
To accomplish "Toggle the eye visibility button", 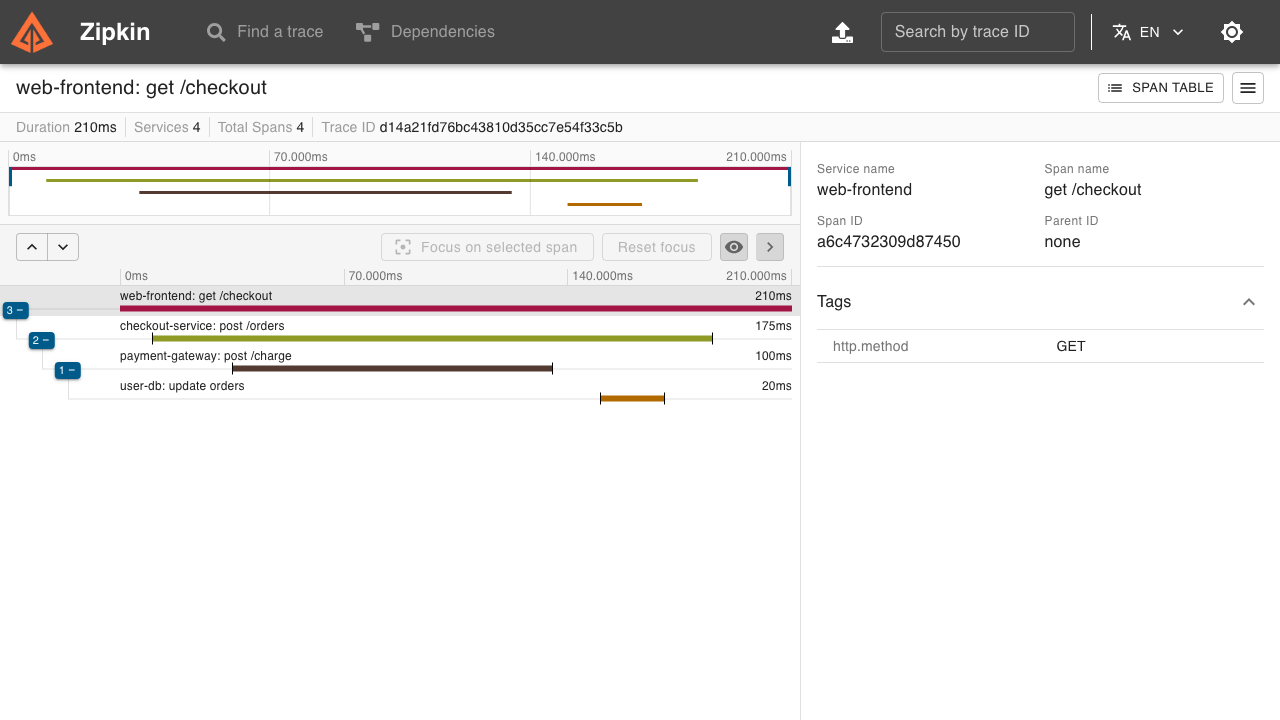I will pos(734,247).
